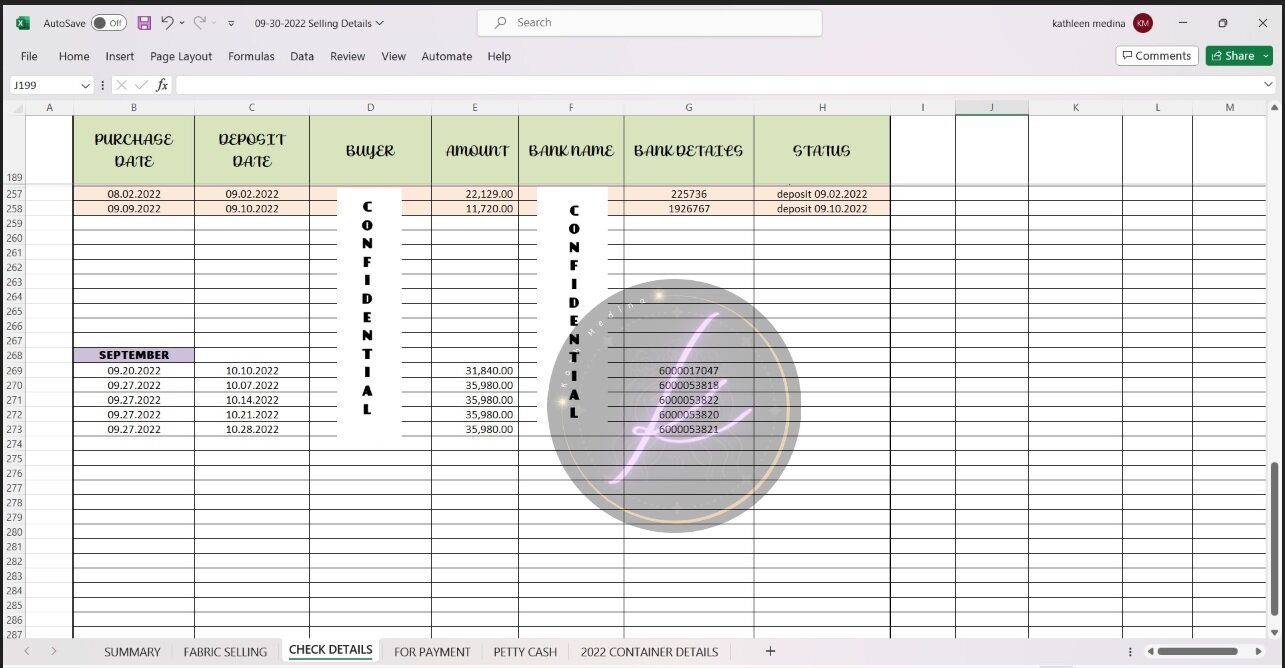Click the vertical scrollbar thumb

(x=1274, y=540)
